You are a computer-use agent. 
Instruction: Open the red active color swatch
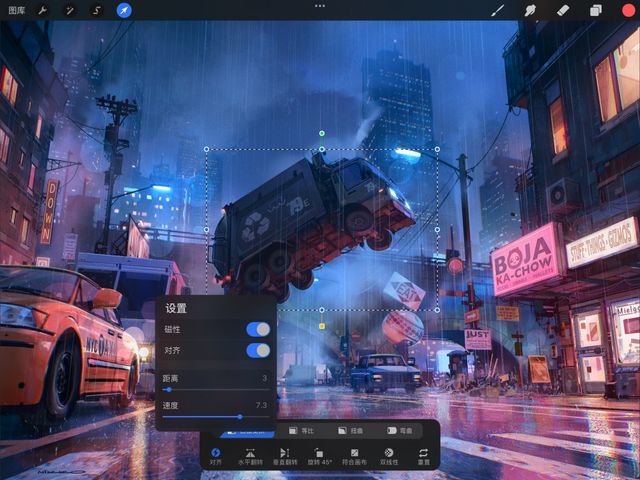629,10
